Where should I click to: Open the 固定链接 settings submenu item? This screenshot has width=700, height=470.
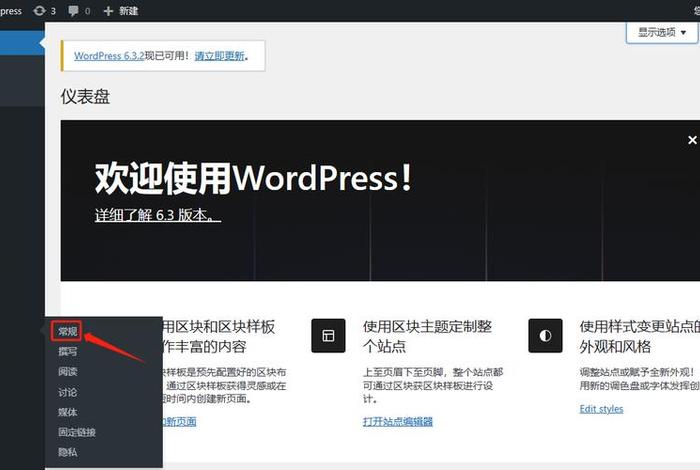(x=77, y=432)
